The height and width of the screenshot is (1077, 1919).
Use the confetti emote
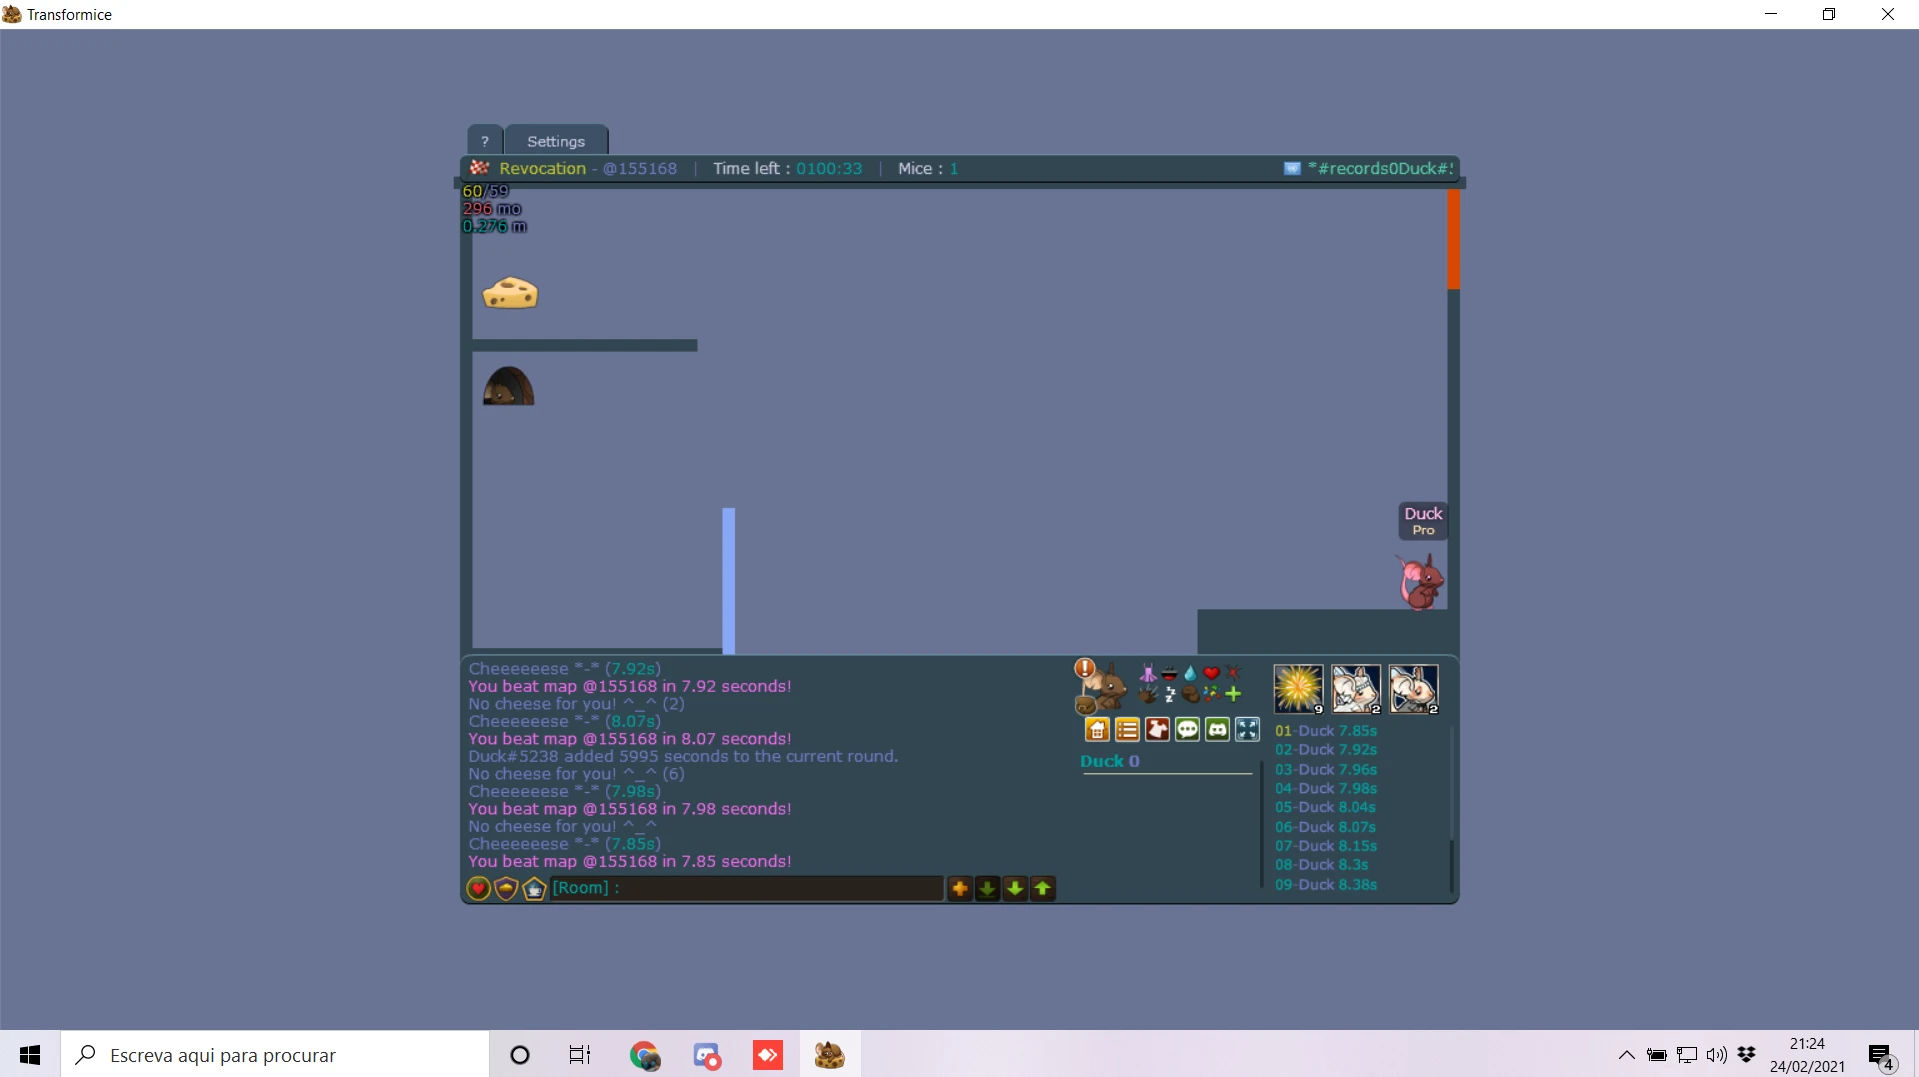tap(1211, 694)
